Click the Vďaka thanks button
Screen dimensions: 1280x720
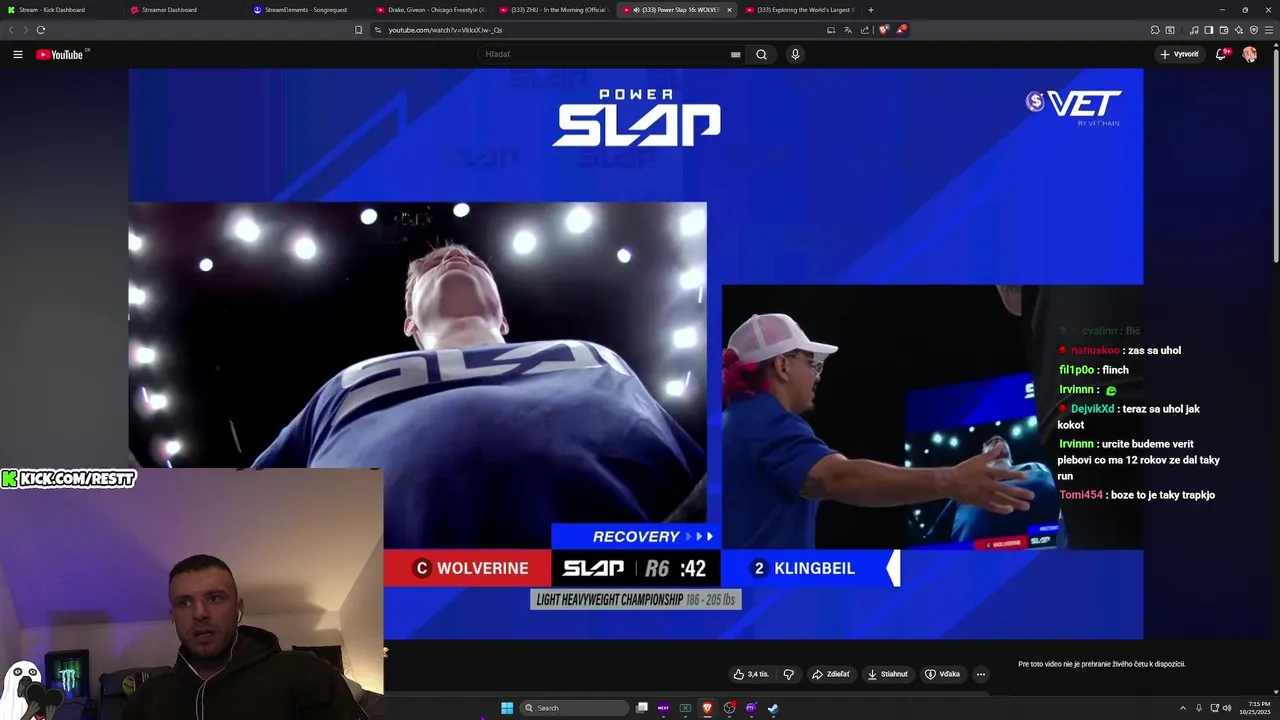942,674
